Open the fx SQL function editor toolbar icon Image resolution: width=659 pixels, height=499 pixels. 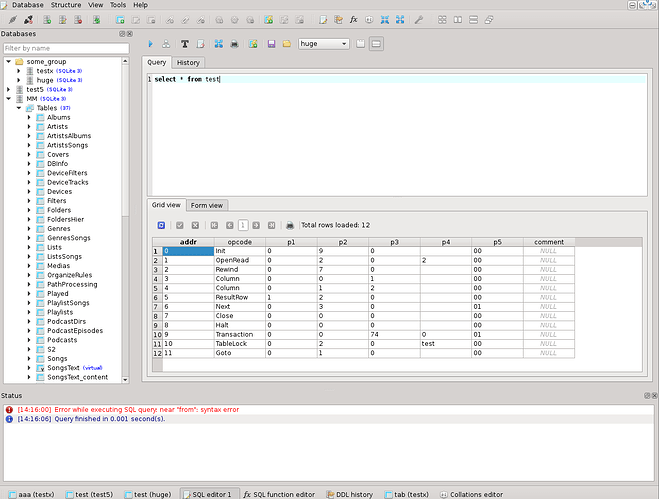(354, 20)
